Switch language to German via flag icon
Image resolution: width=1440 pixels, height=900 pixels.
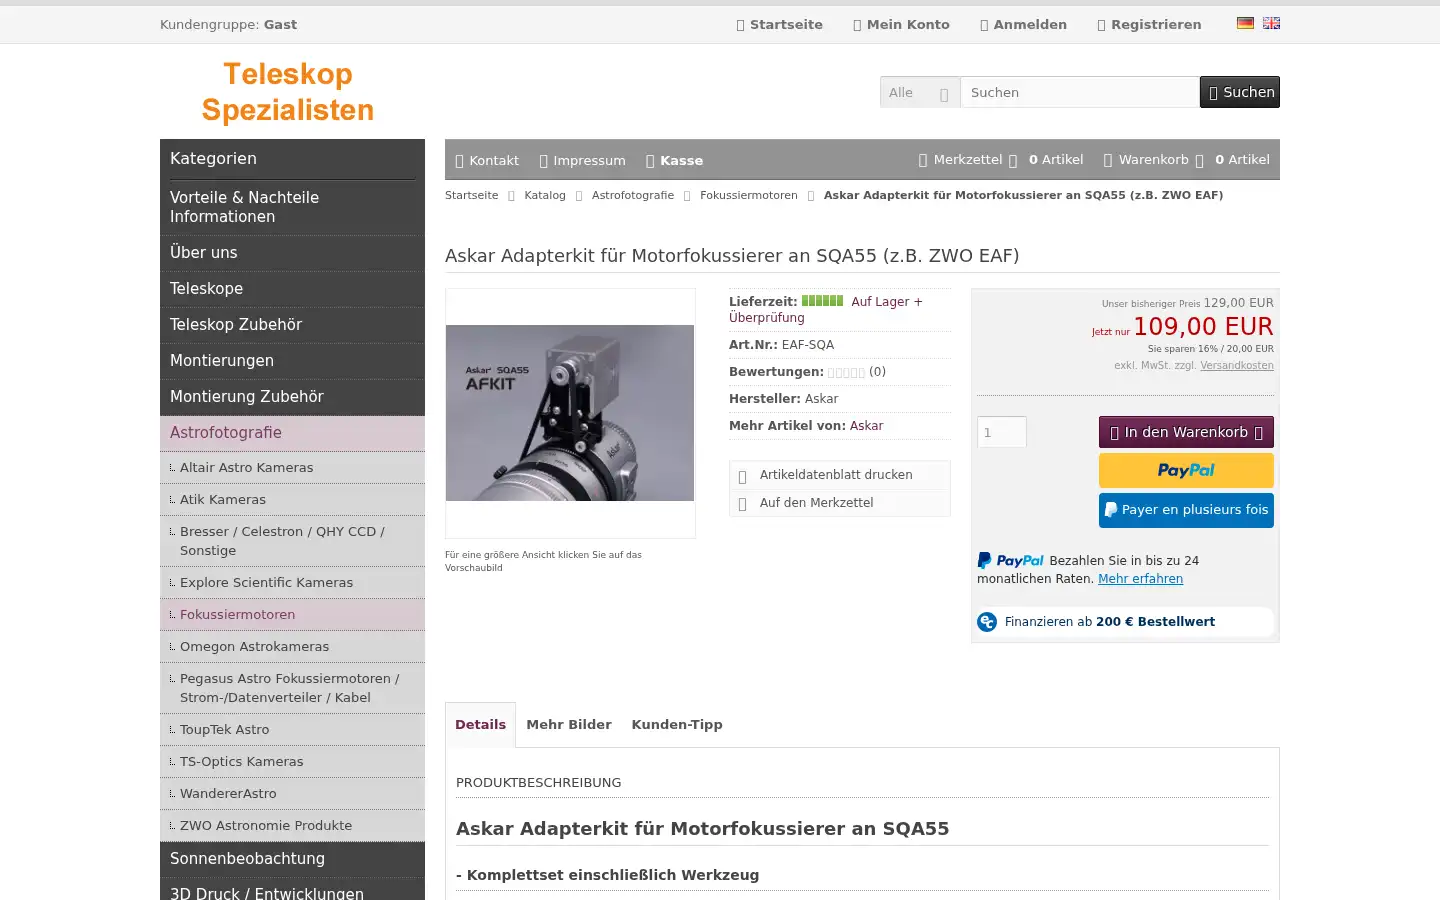coord(1245,23)
